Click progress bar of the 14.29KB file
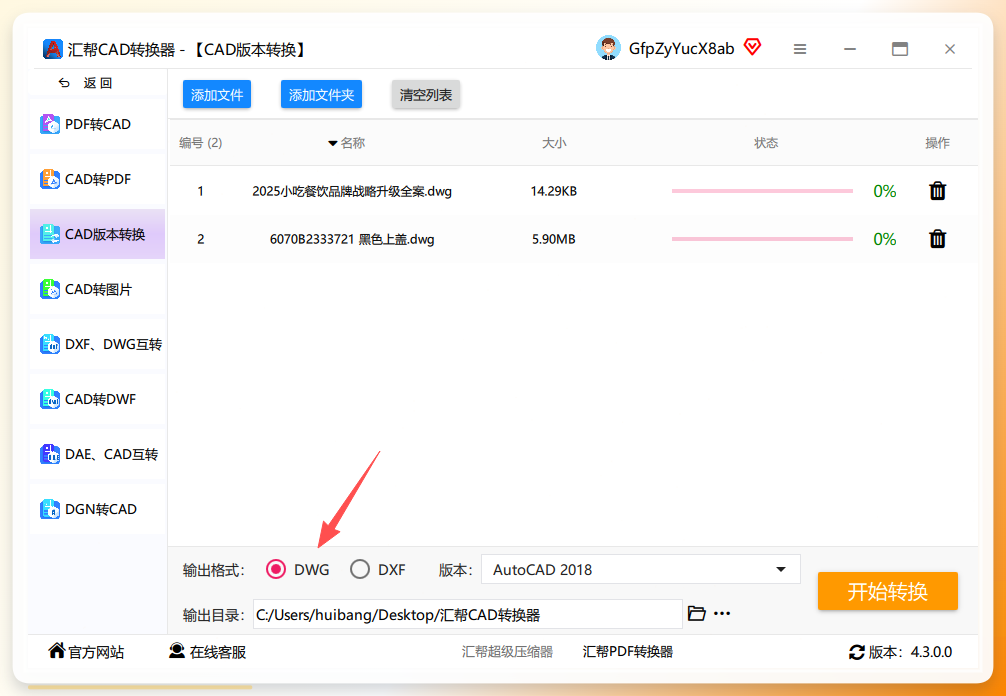 [x=762, y=191]
